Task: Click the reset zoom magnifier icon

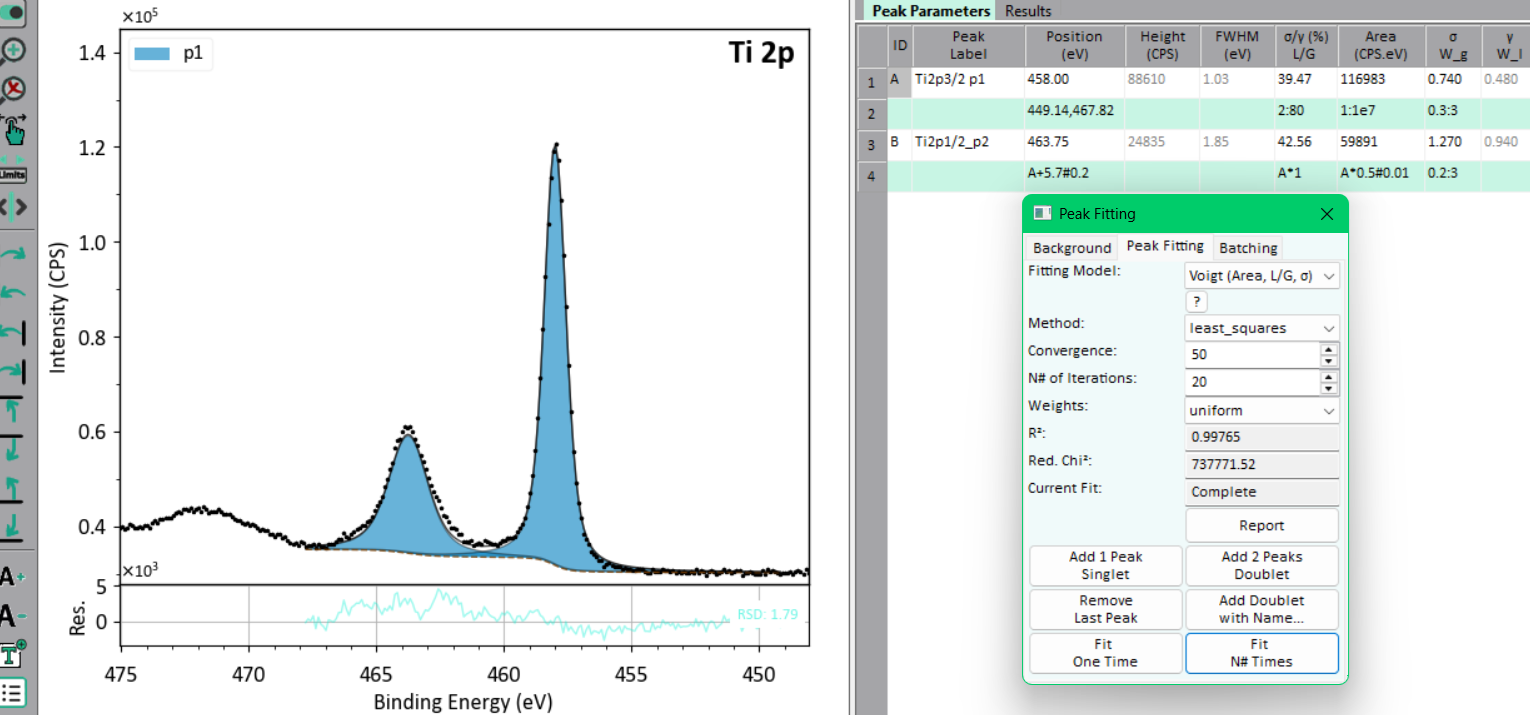Action: (13, 90)
